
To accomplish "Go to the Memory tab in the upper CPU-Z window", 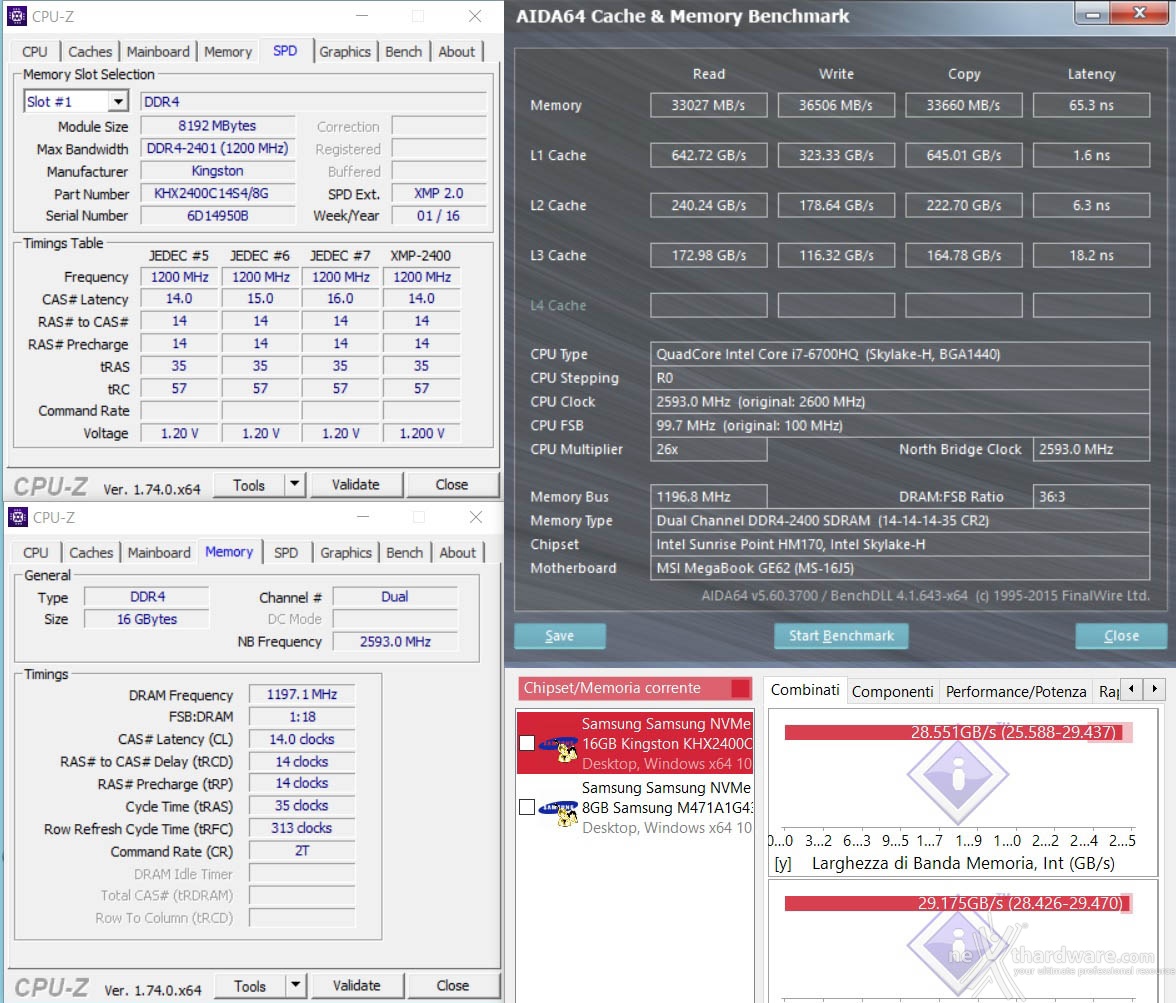I will (228, 52).
